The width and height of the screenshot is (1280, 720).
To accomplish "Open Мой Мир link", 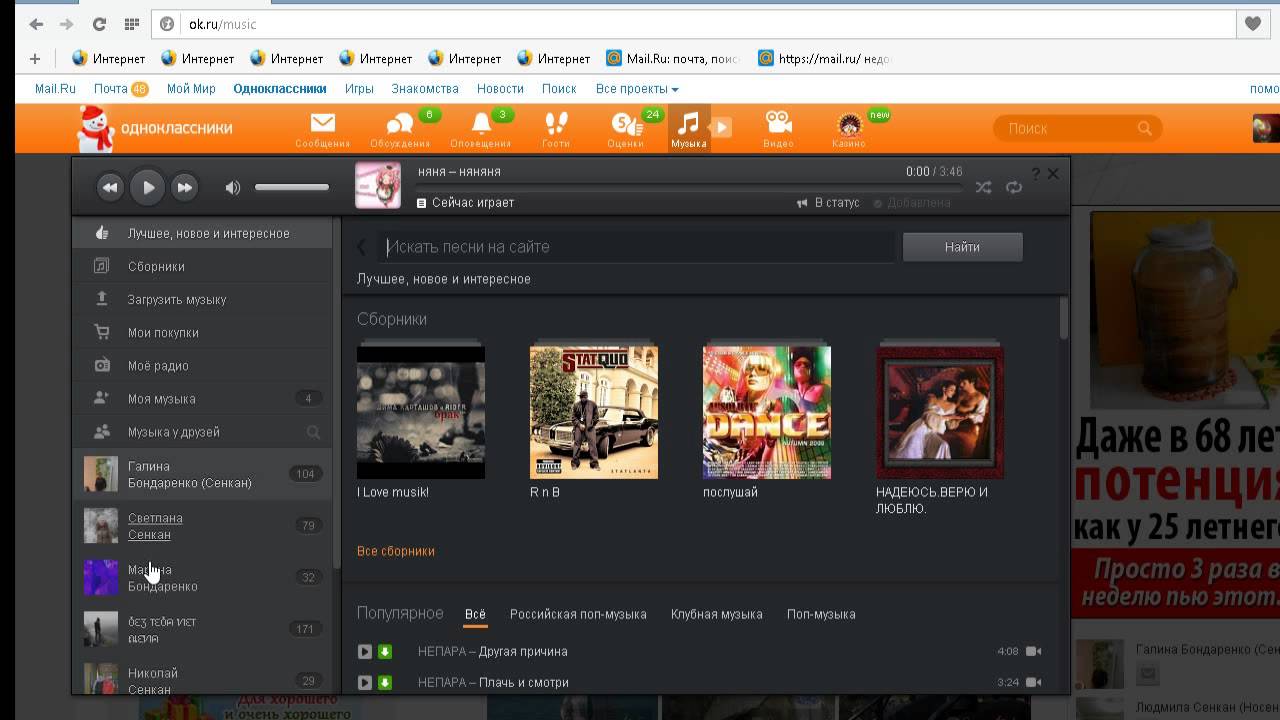I will pos(191,89).
